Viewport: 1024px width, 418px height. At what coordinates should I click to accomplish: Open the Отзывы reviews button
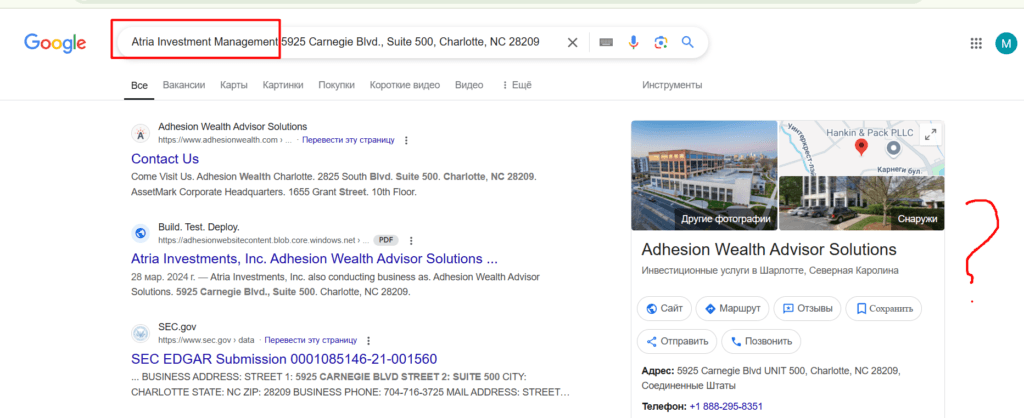pyautogui.click(x=807, y=308)
